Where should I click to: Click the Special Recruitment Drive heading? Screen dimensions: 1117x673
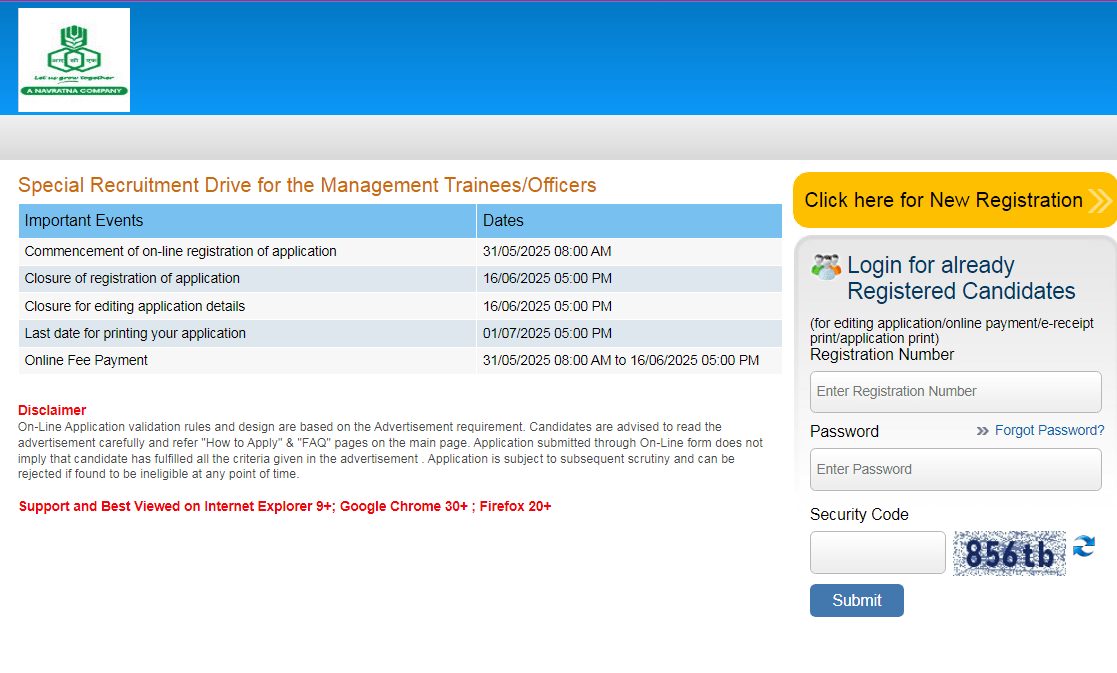pos(307,185)
